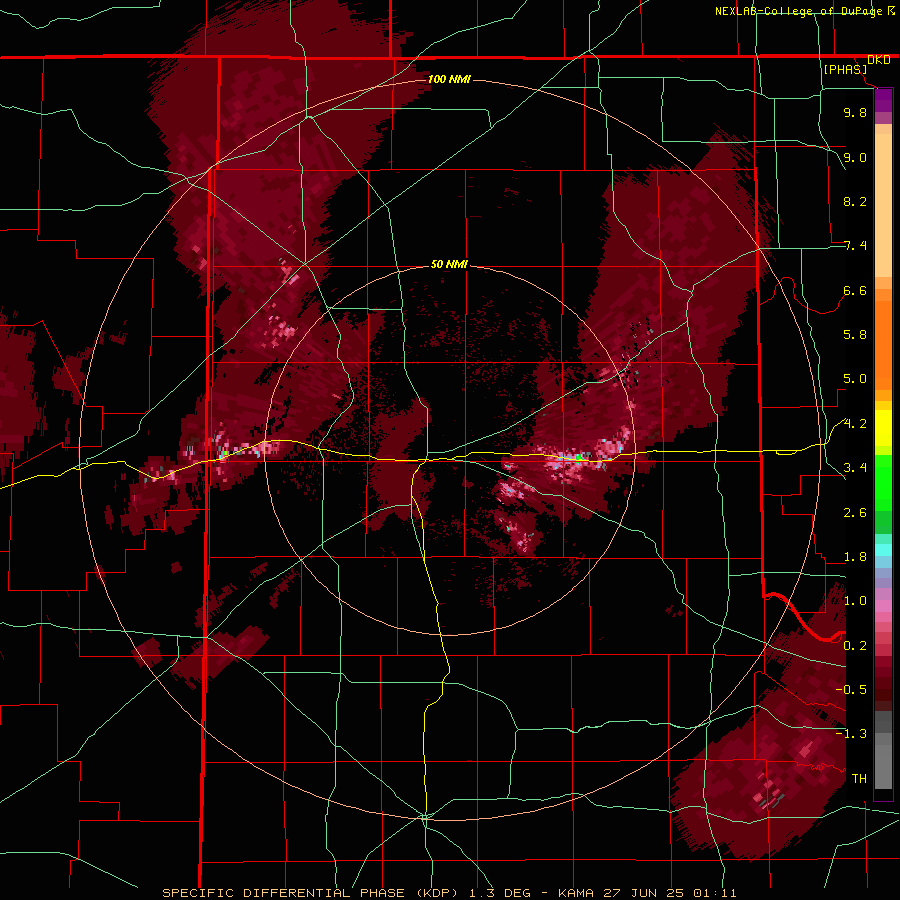Click the 50 NMI range ring label

click(449, 264)
